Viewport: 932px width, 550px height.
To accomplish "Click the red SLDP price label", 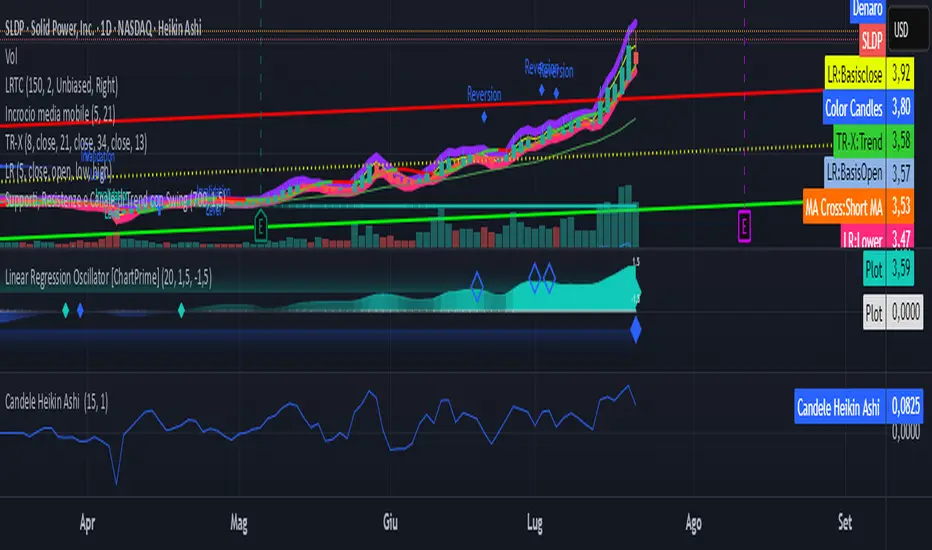I will tap(873, 40).
